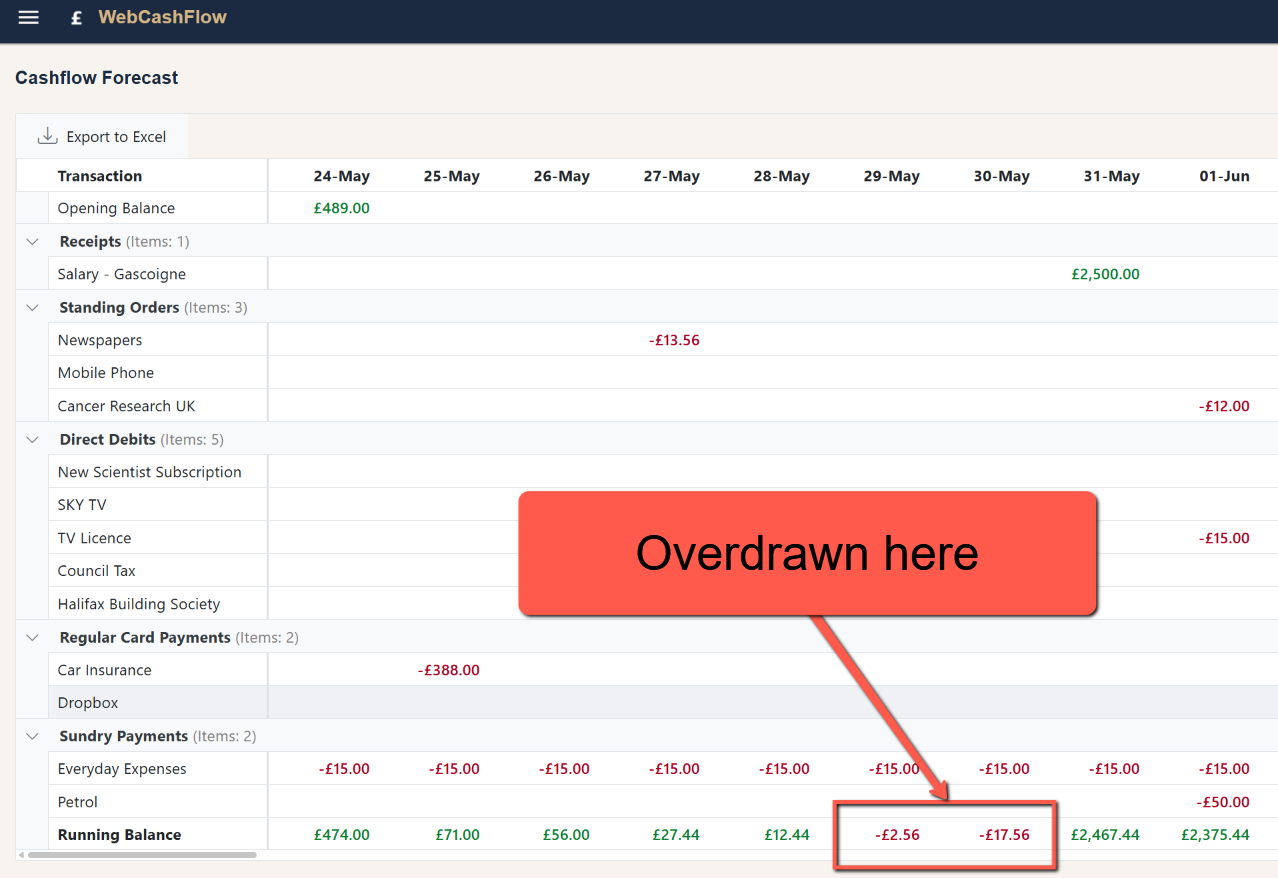Select the 28-May column header
Image resolution: width=1278 pixels, height=878 pixels.
click(x=781, y=176)
